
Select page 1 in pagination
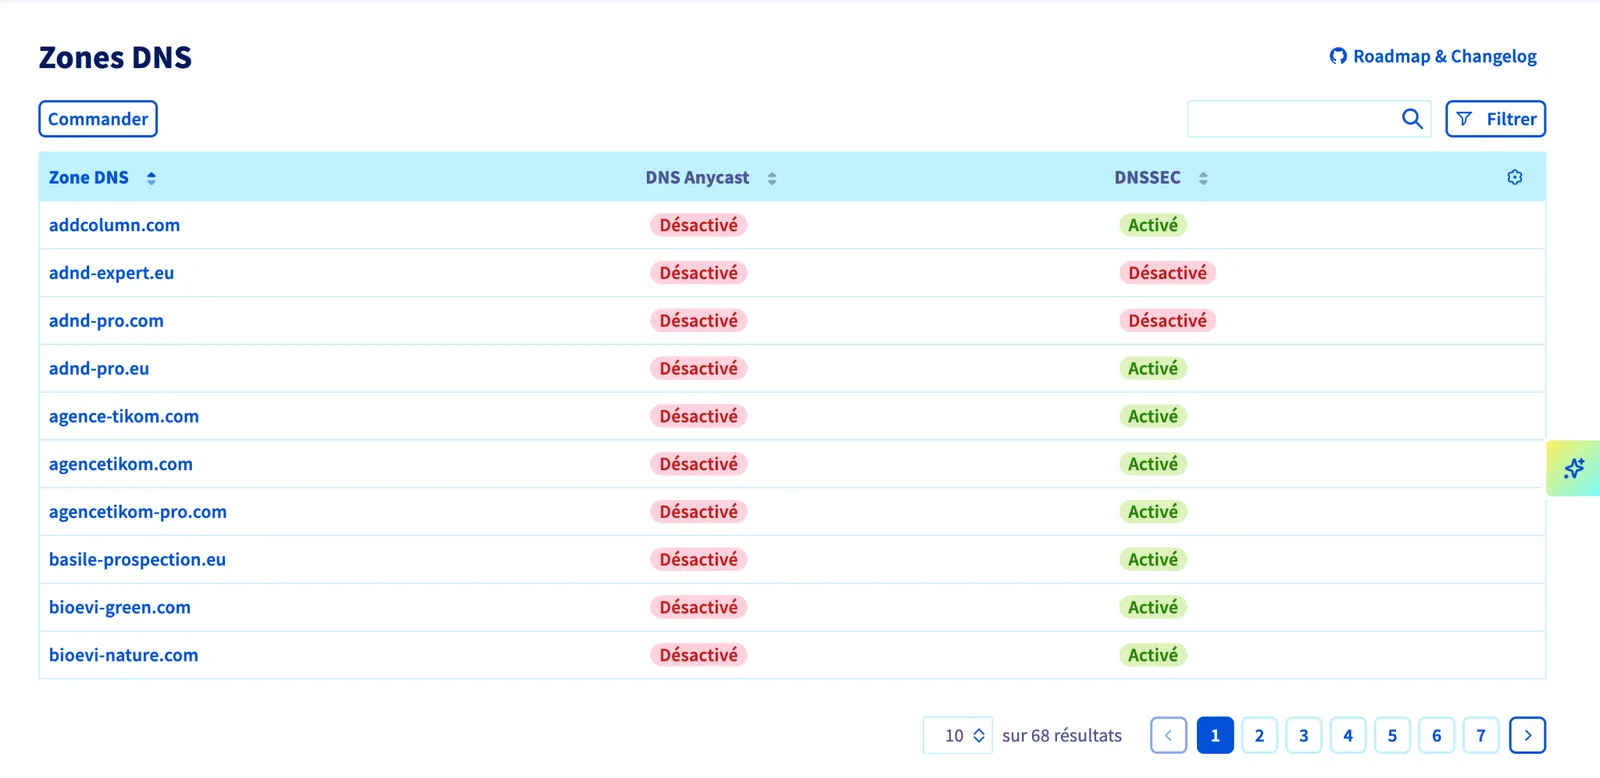(1215, 736)
